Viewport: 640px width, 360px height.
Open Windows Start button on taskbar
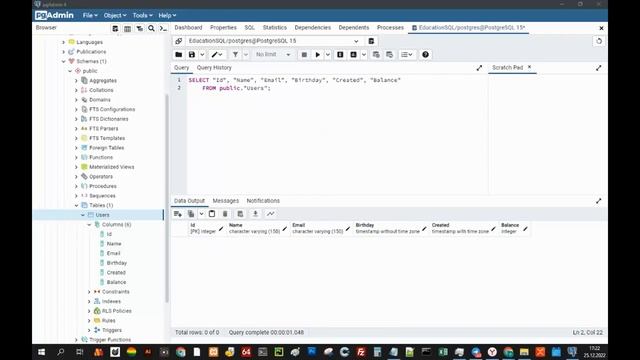point(41,352)
